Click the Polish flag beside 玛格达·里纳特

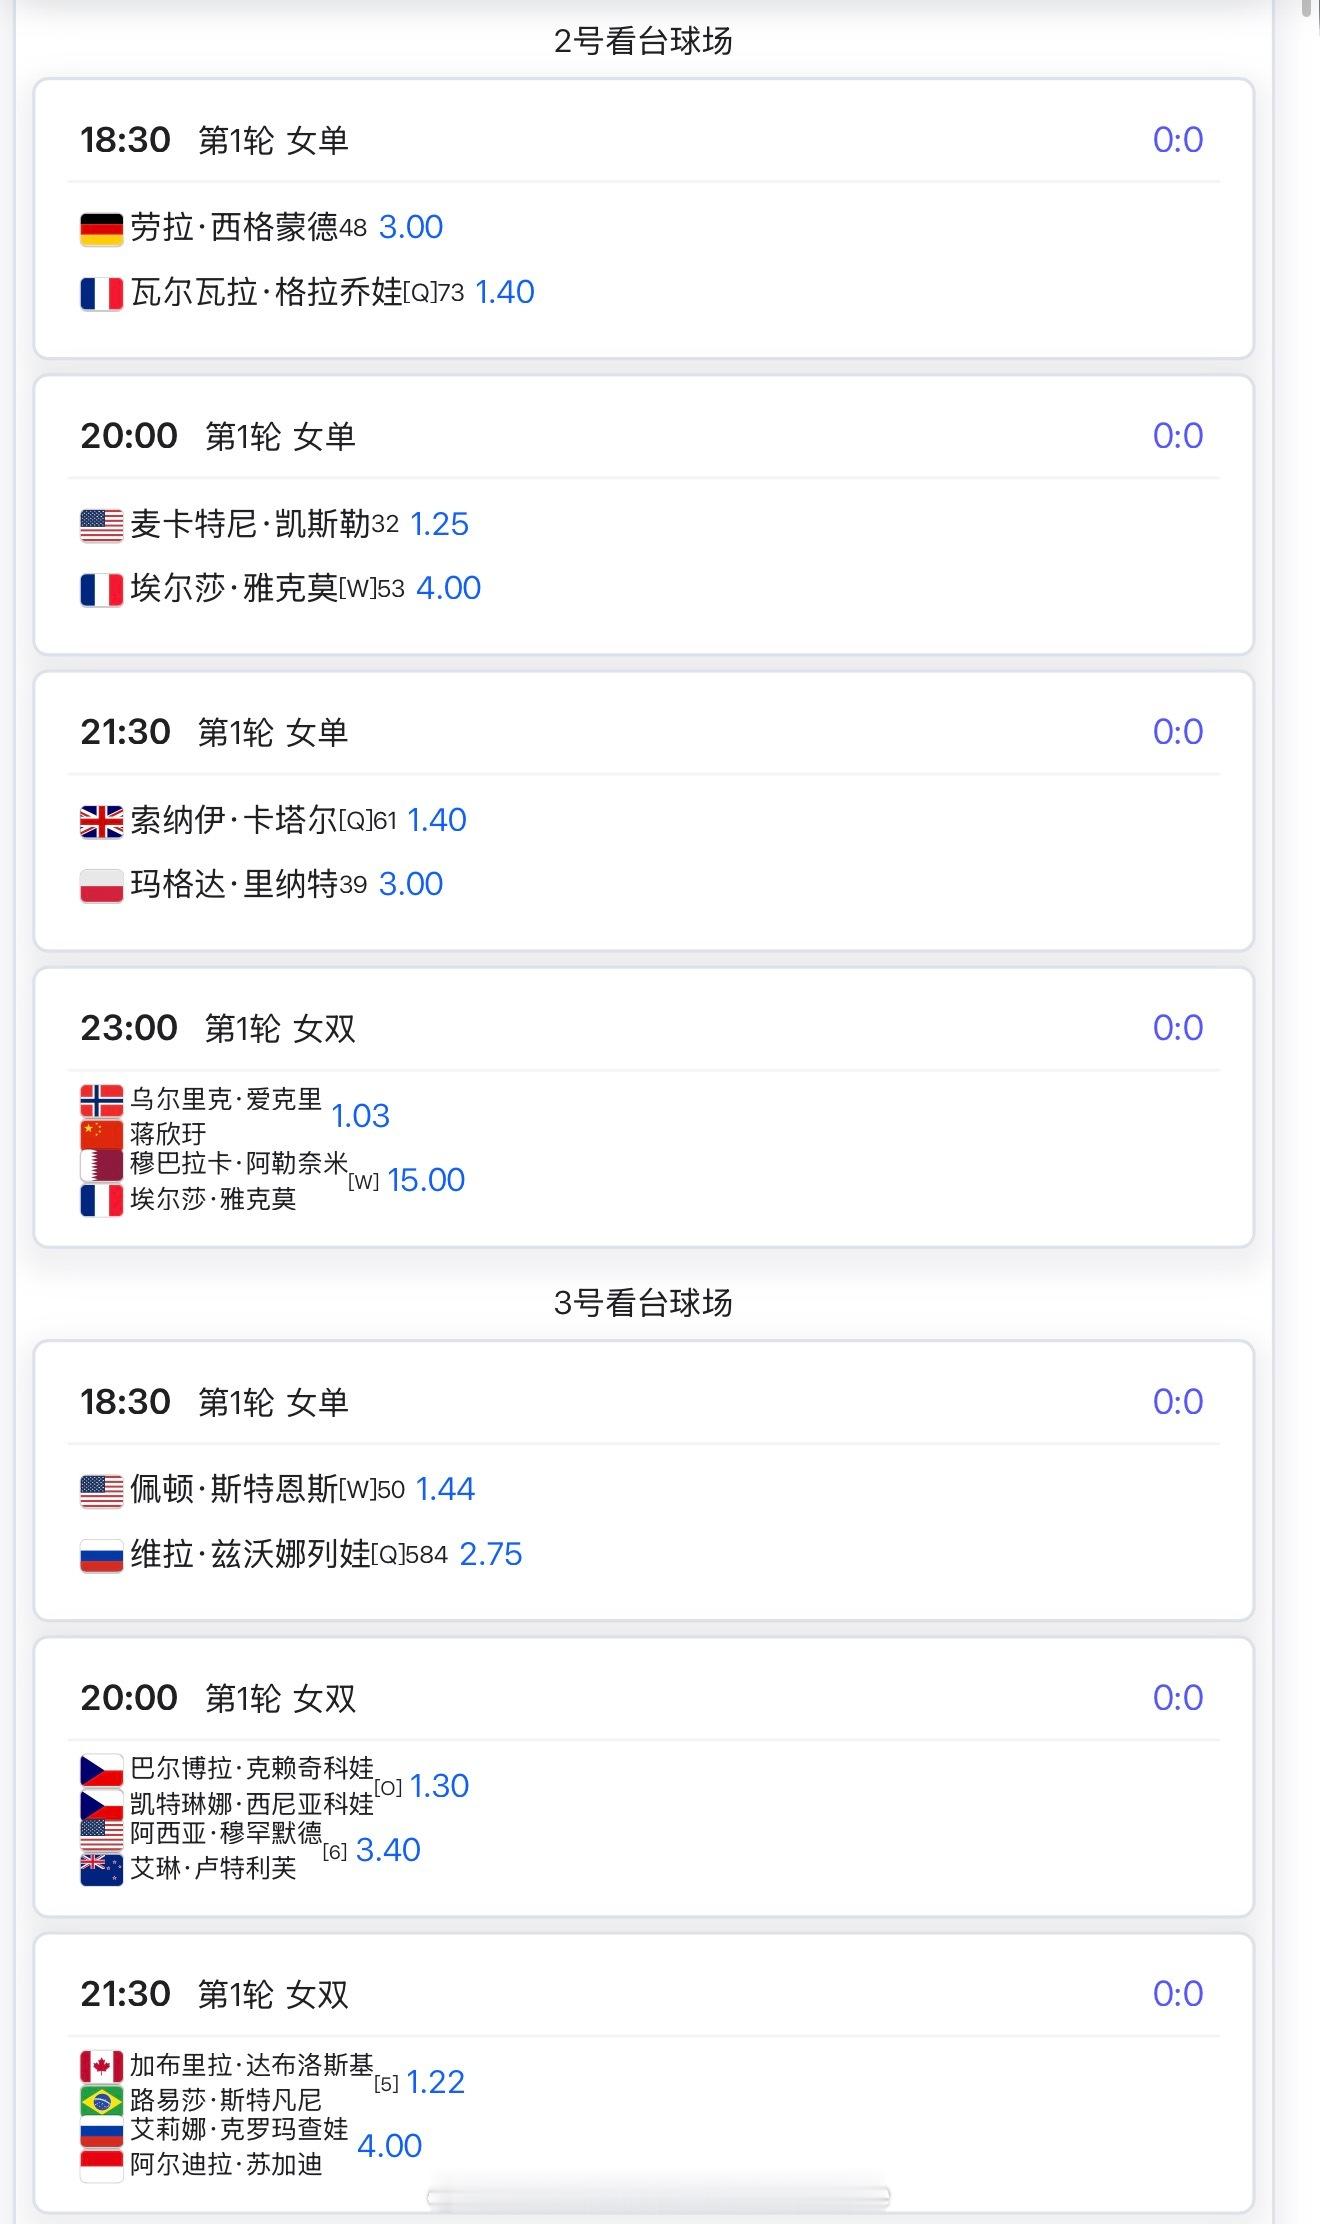tap(101, 885)
